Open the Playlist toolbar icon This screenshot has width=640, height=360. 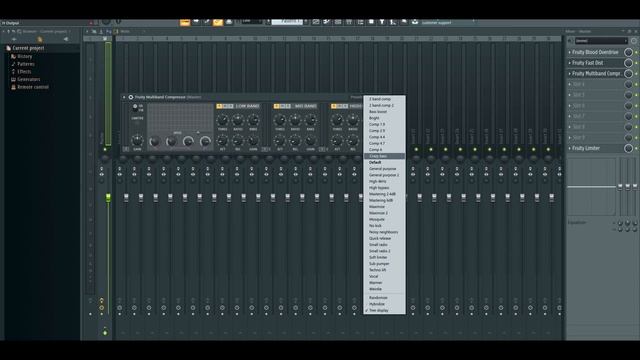316,22
